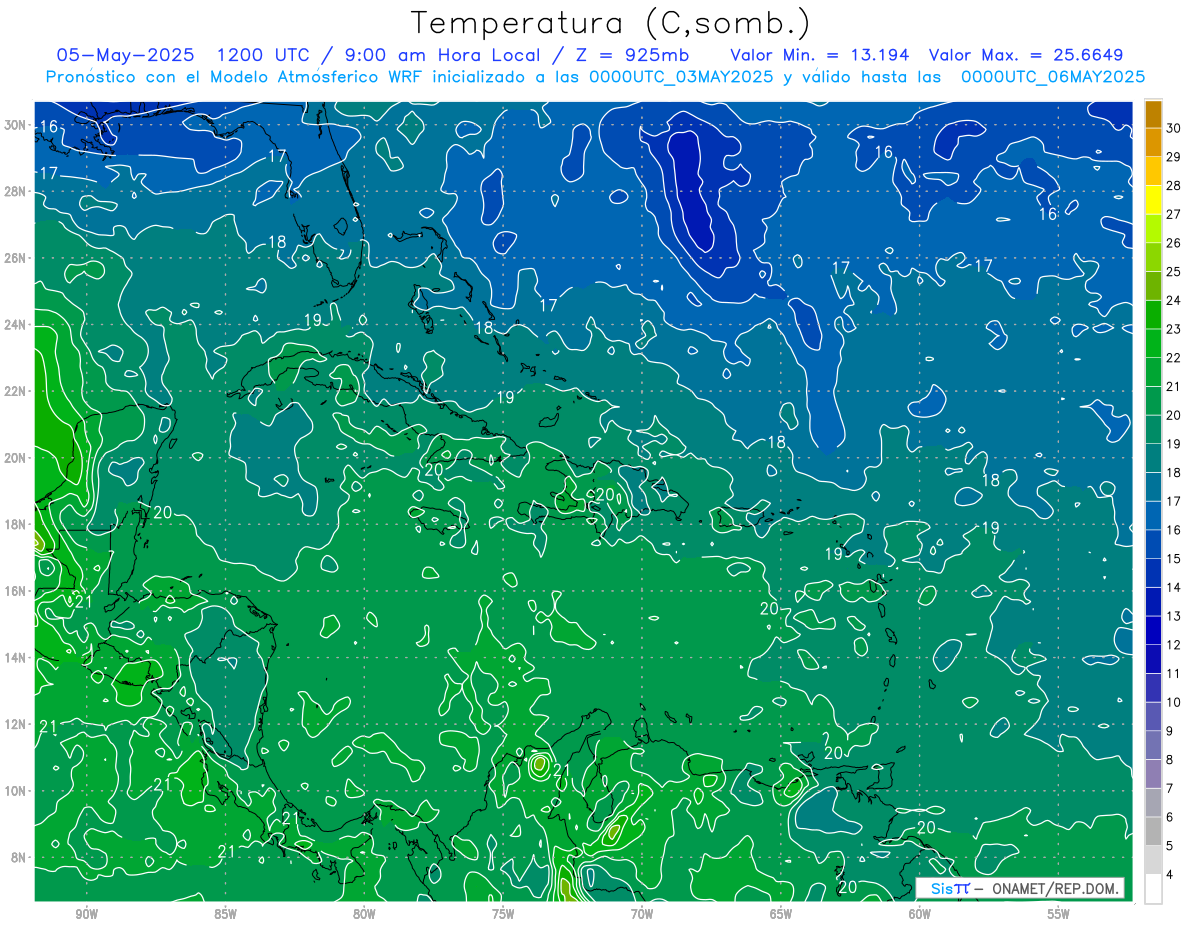The image size is (1200, 927).
Task: Click the 12 label on the color scale
Action: click(1174, 645)
